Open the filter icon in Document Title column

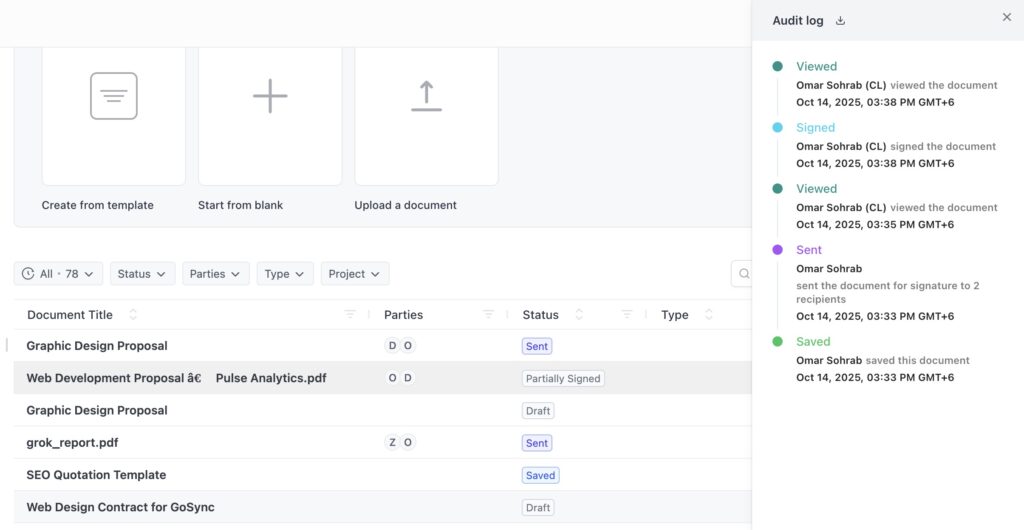click(350, 314)
